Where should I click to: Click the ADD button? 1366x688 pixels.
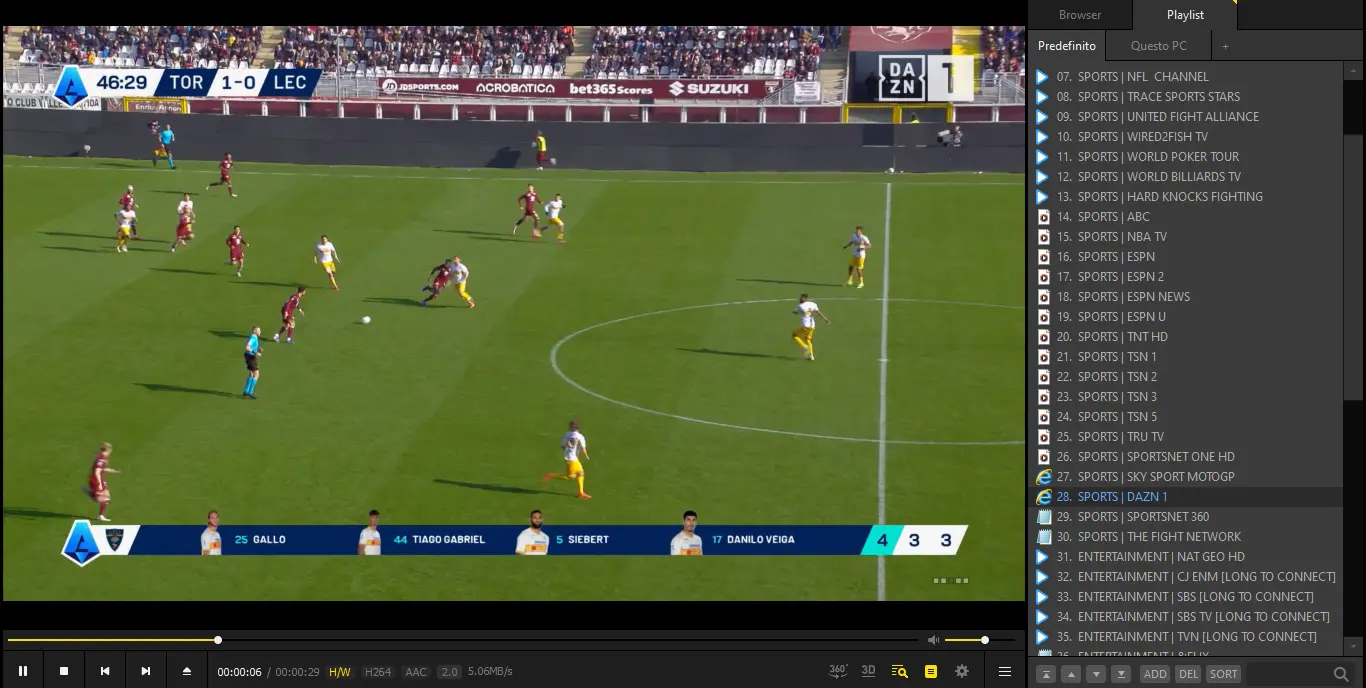pyautogui.click(x=1155, y=674)
